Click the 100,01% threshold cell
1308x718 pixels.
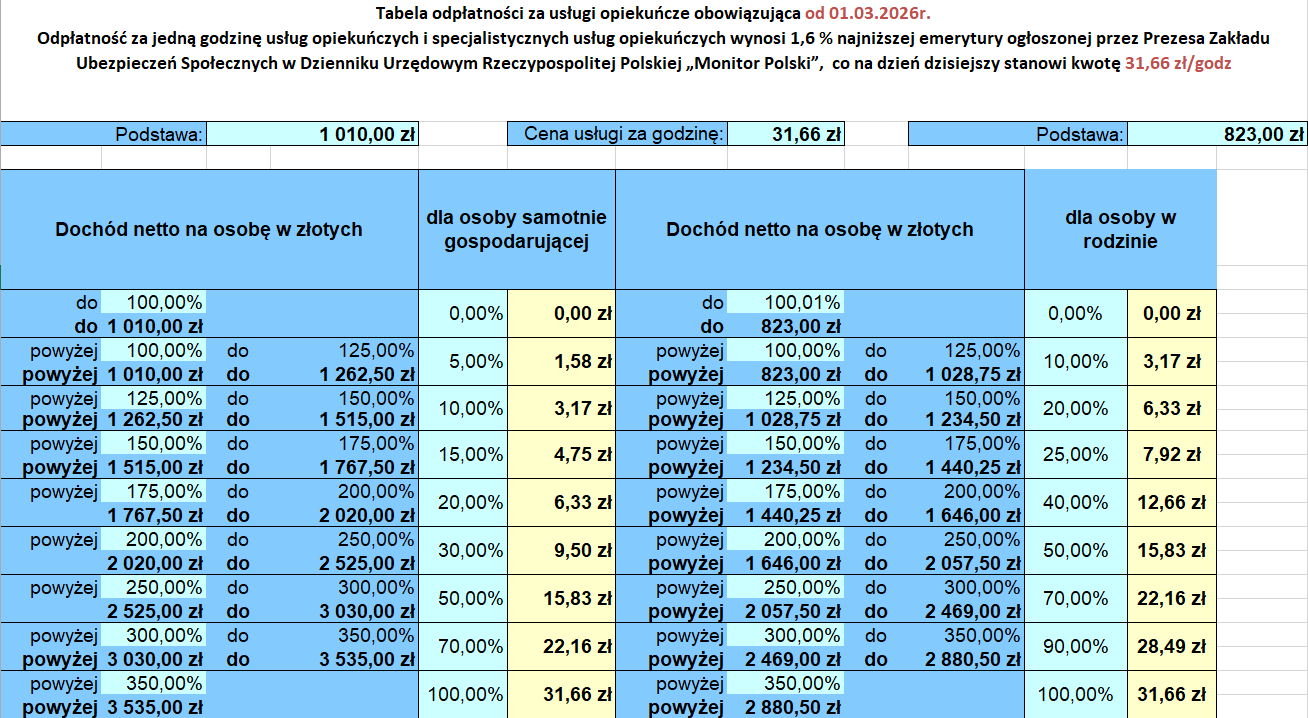(786, 302)
